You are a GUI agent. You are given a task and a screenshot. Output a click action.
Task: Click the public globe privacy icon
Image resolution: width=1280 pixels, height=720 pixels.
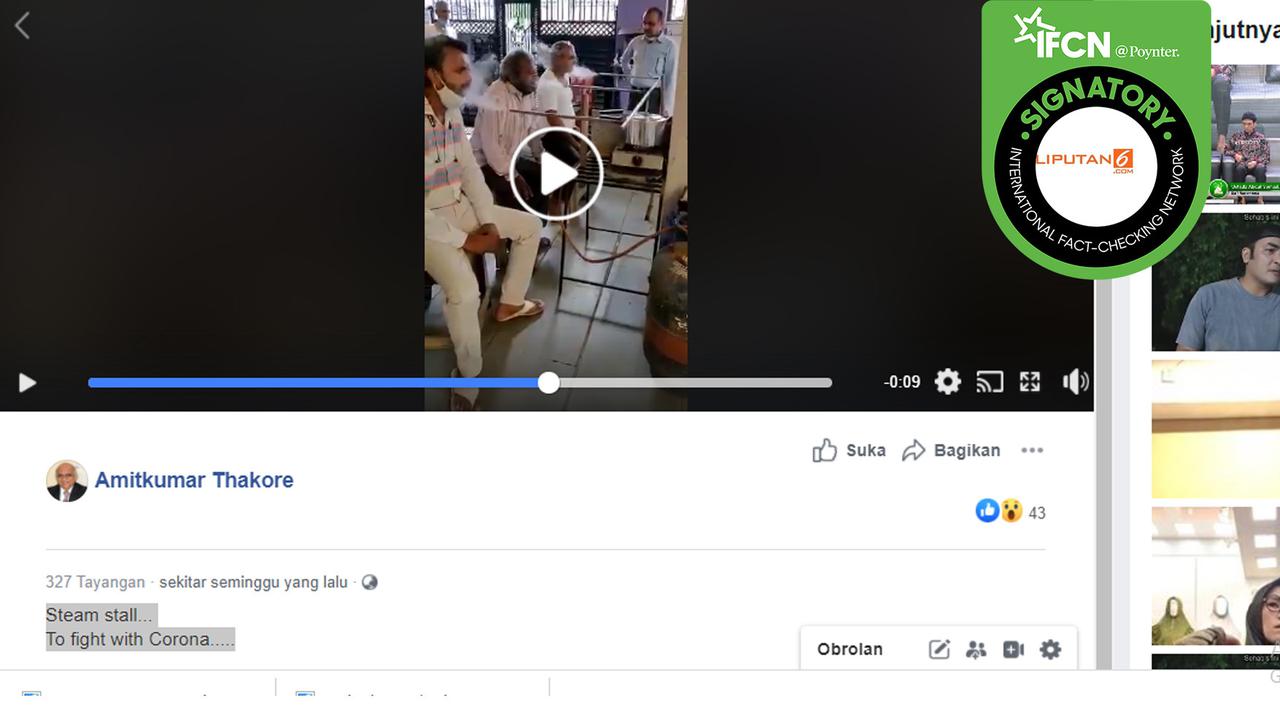click(370, 582)
